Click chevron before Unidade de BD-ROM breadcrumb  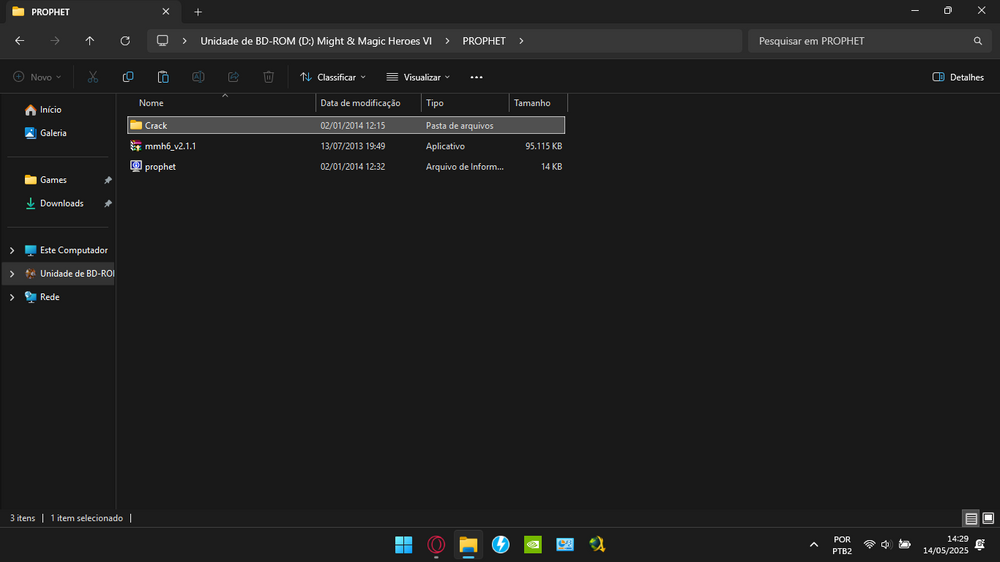(x=184, y=41)
